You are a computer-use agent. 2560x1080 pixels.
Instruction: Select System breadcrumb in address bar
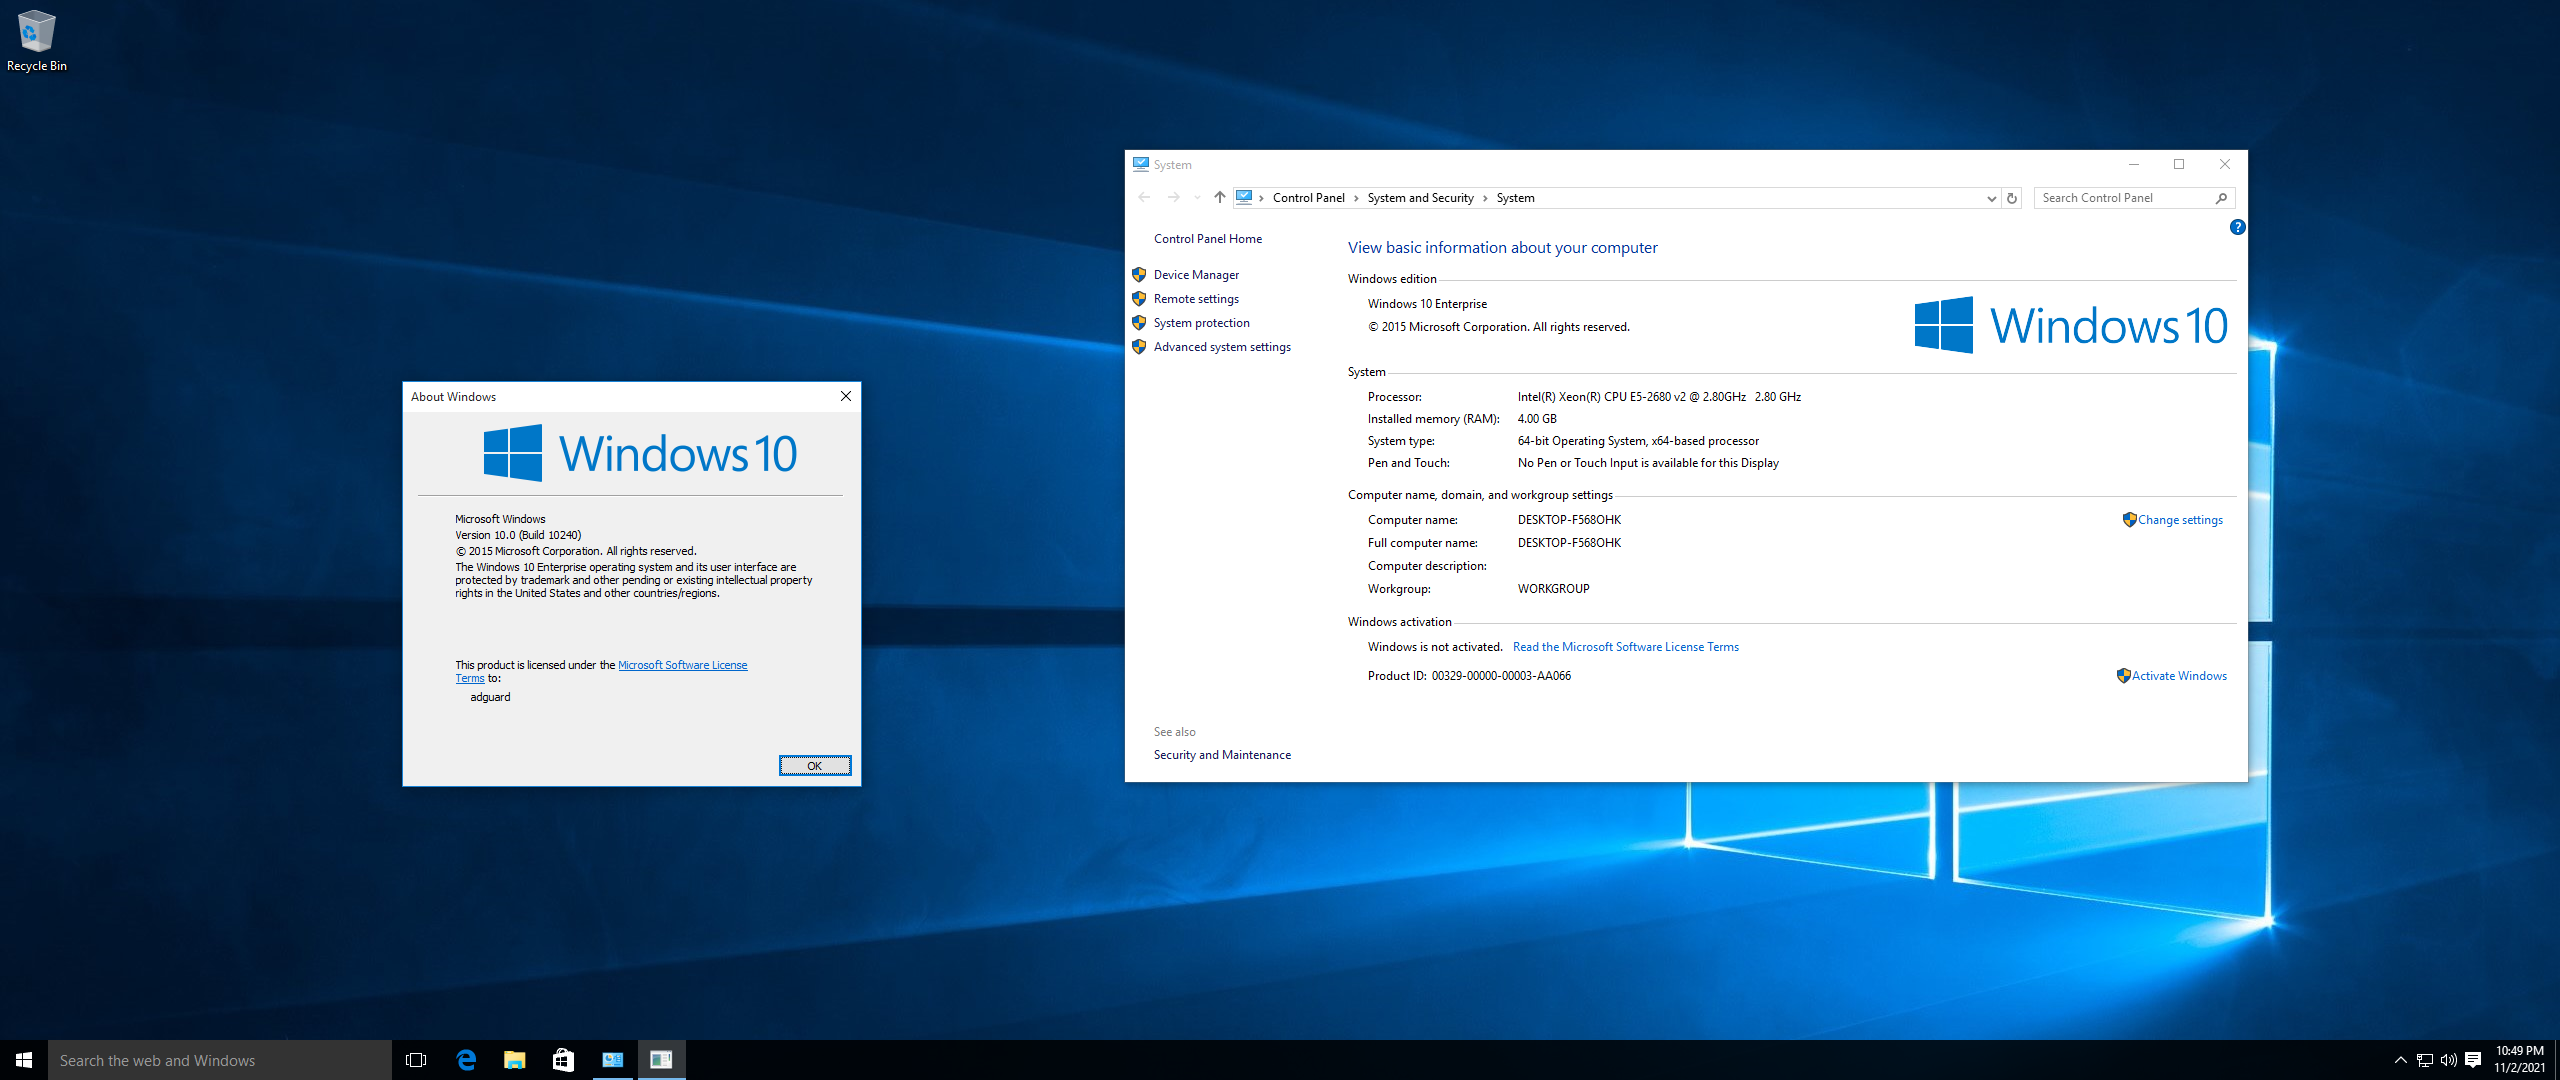[x=1515, y=198]
